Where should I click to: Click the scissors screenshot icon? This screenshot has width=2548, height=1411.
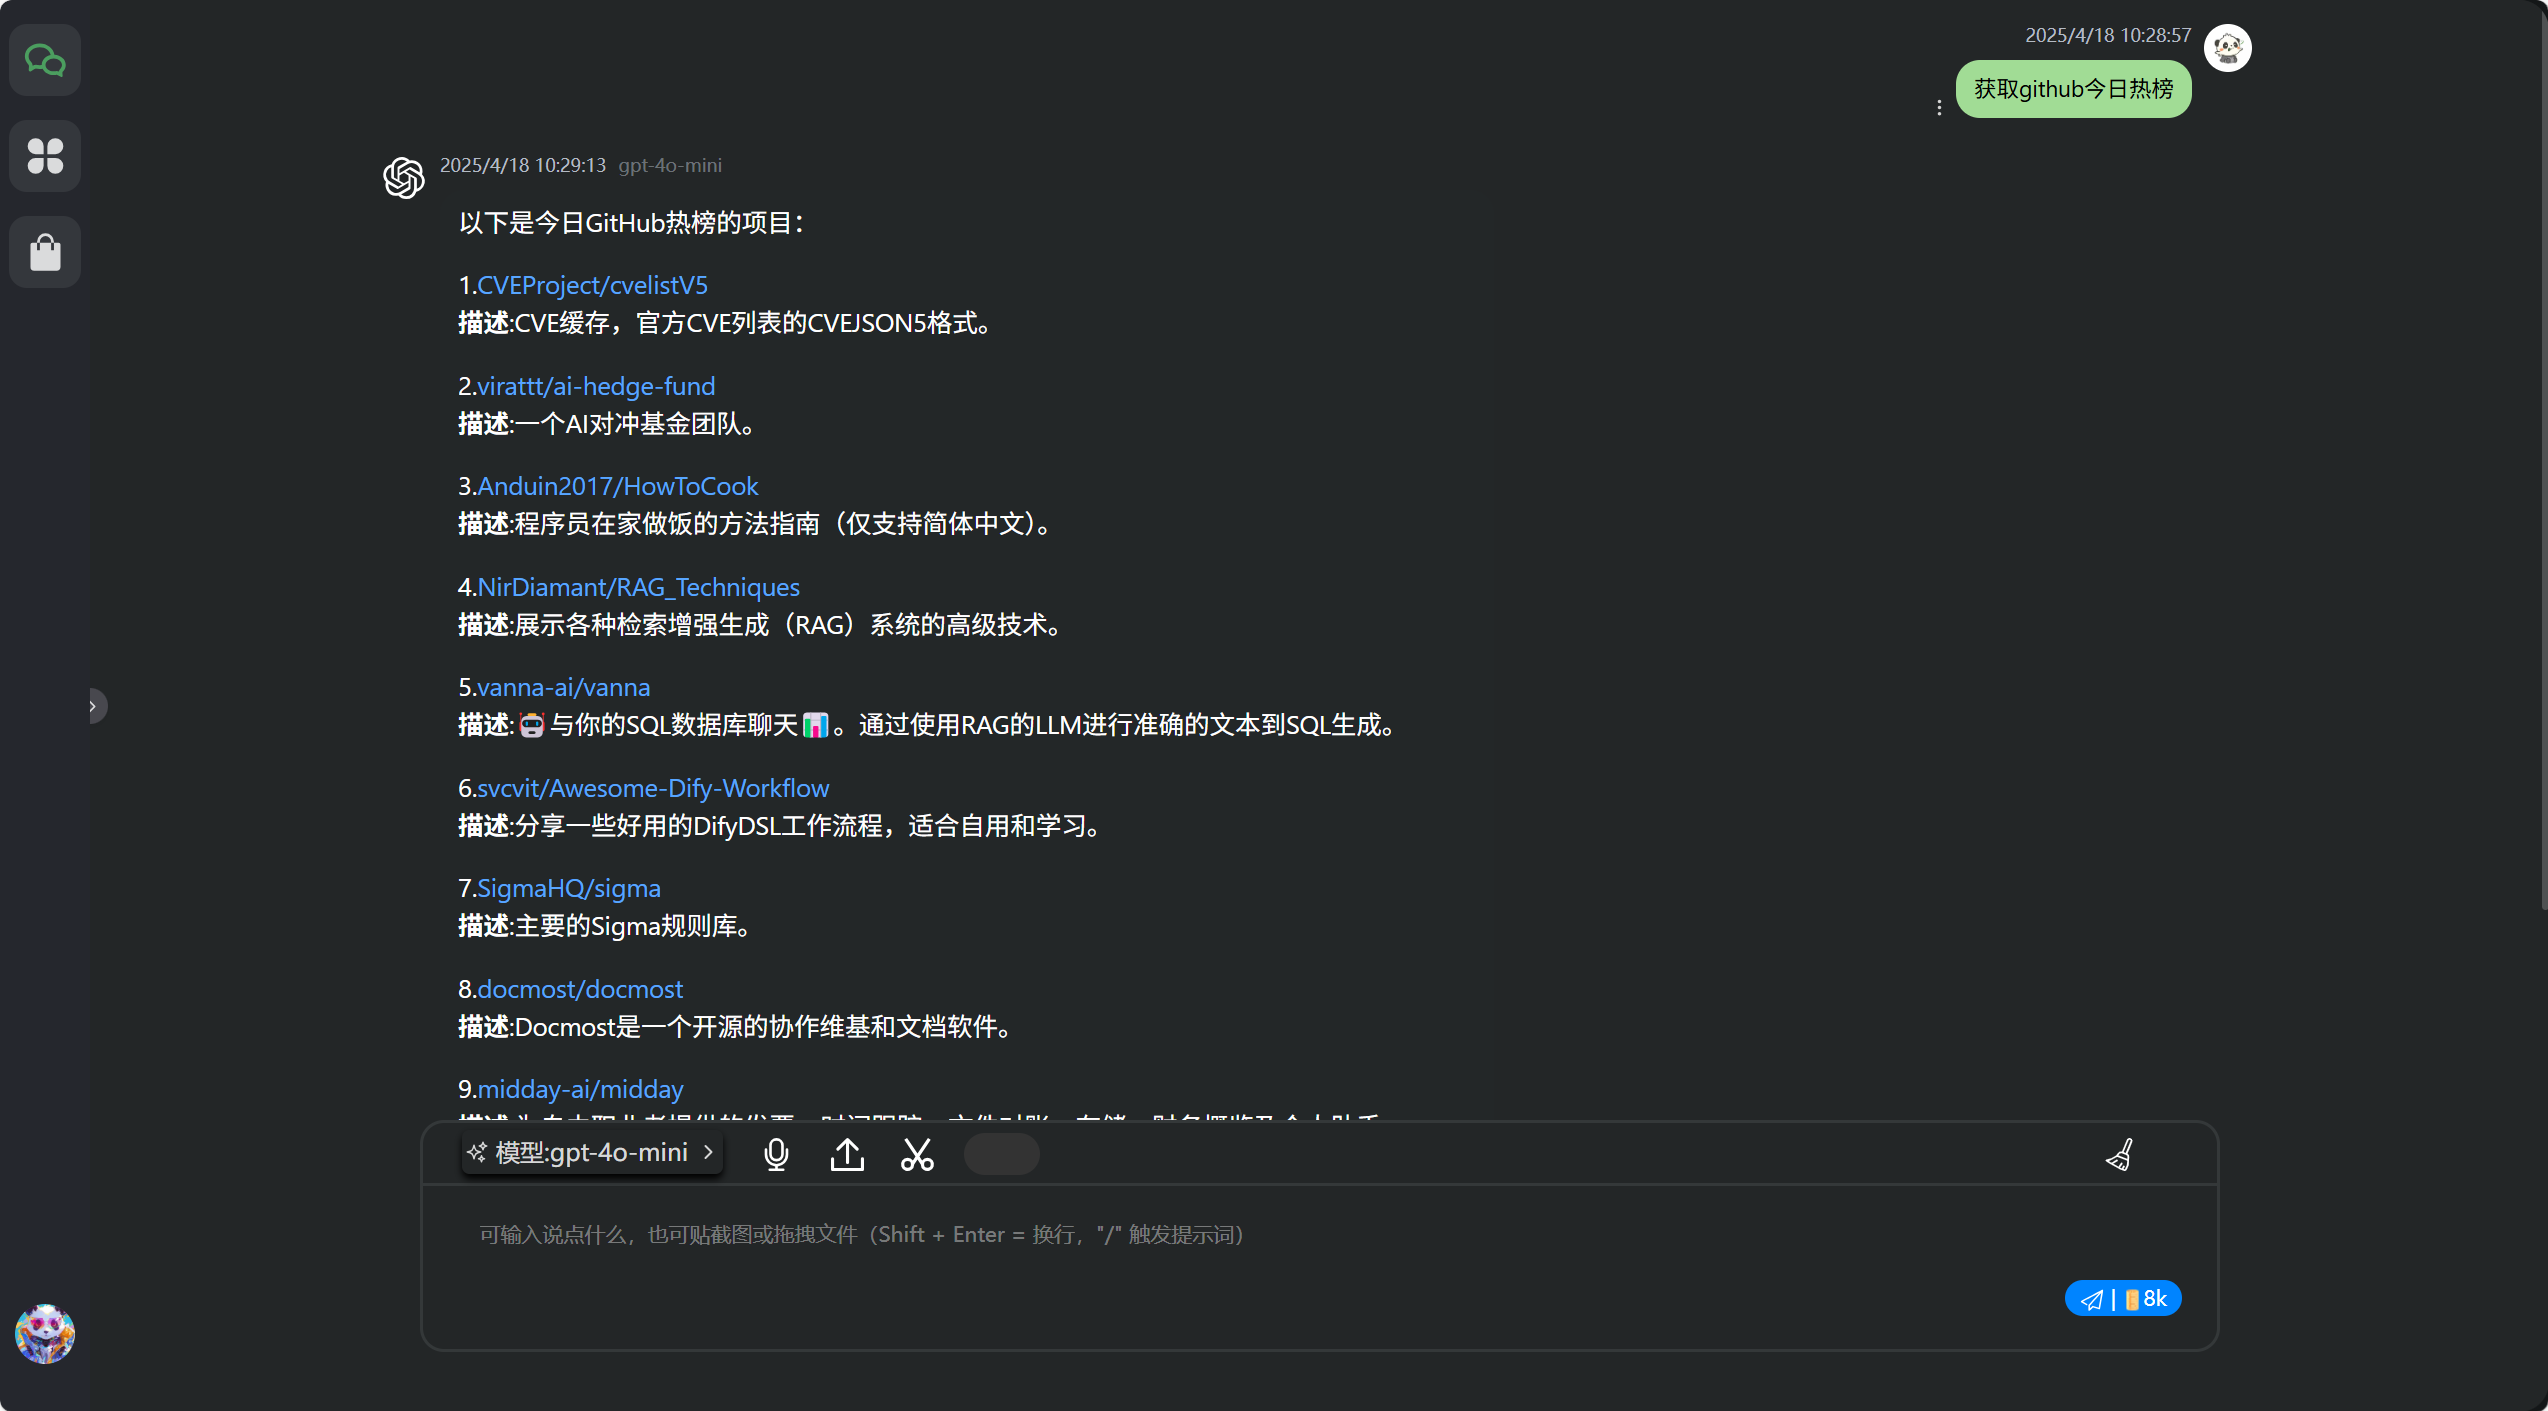pos(917,1154)
